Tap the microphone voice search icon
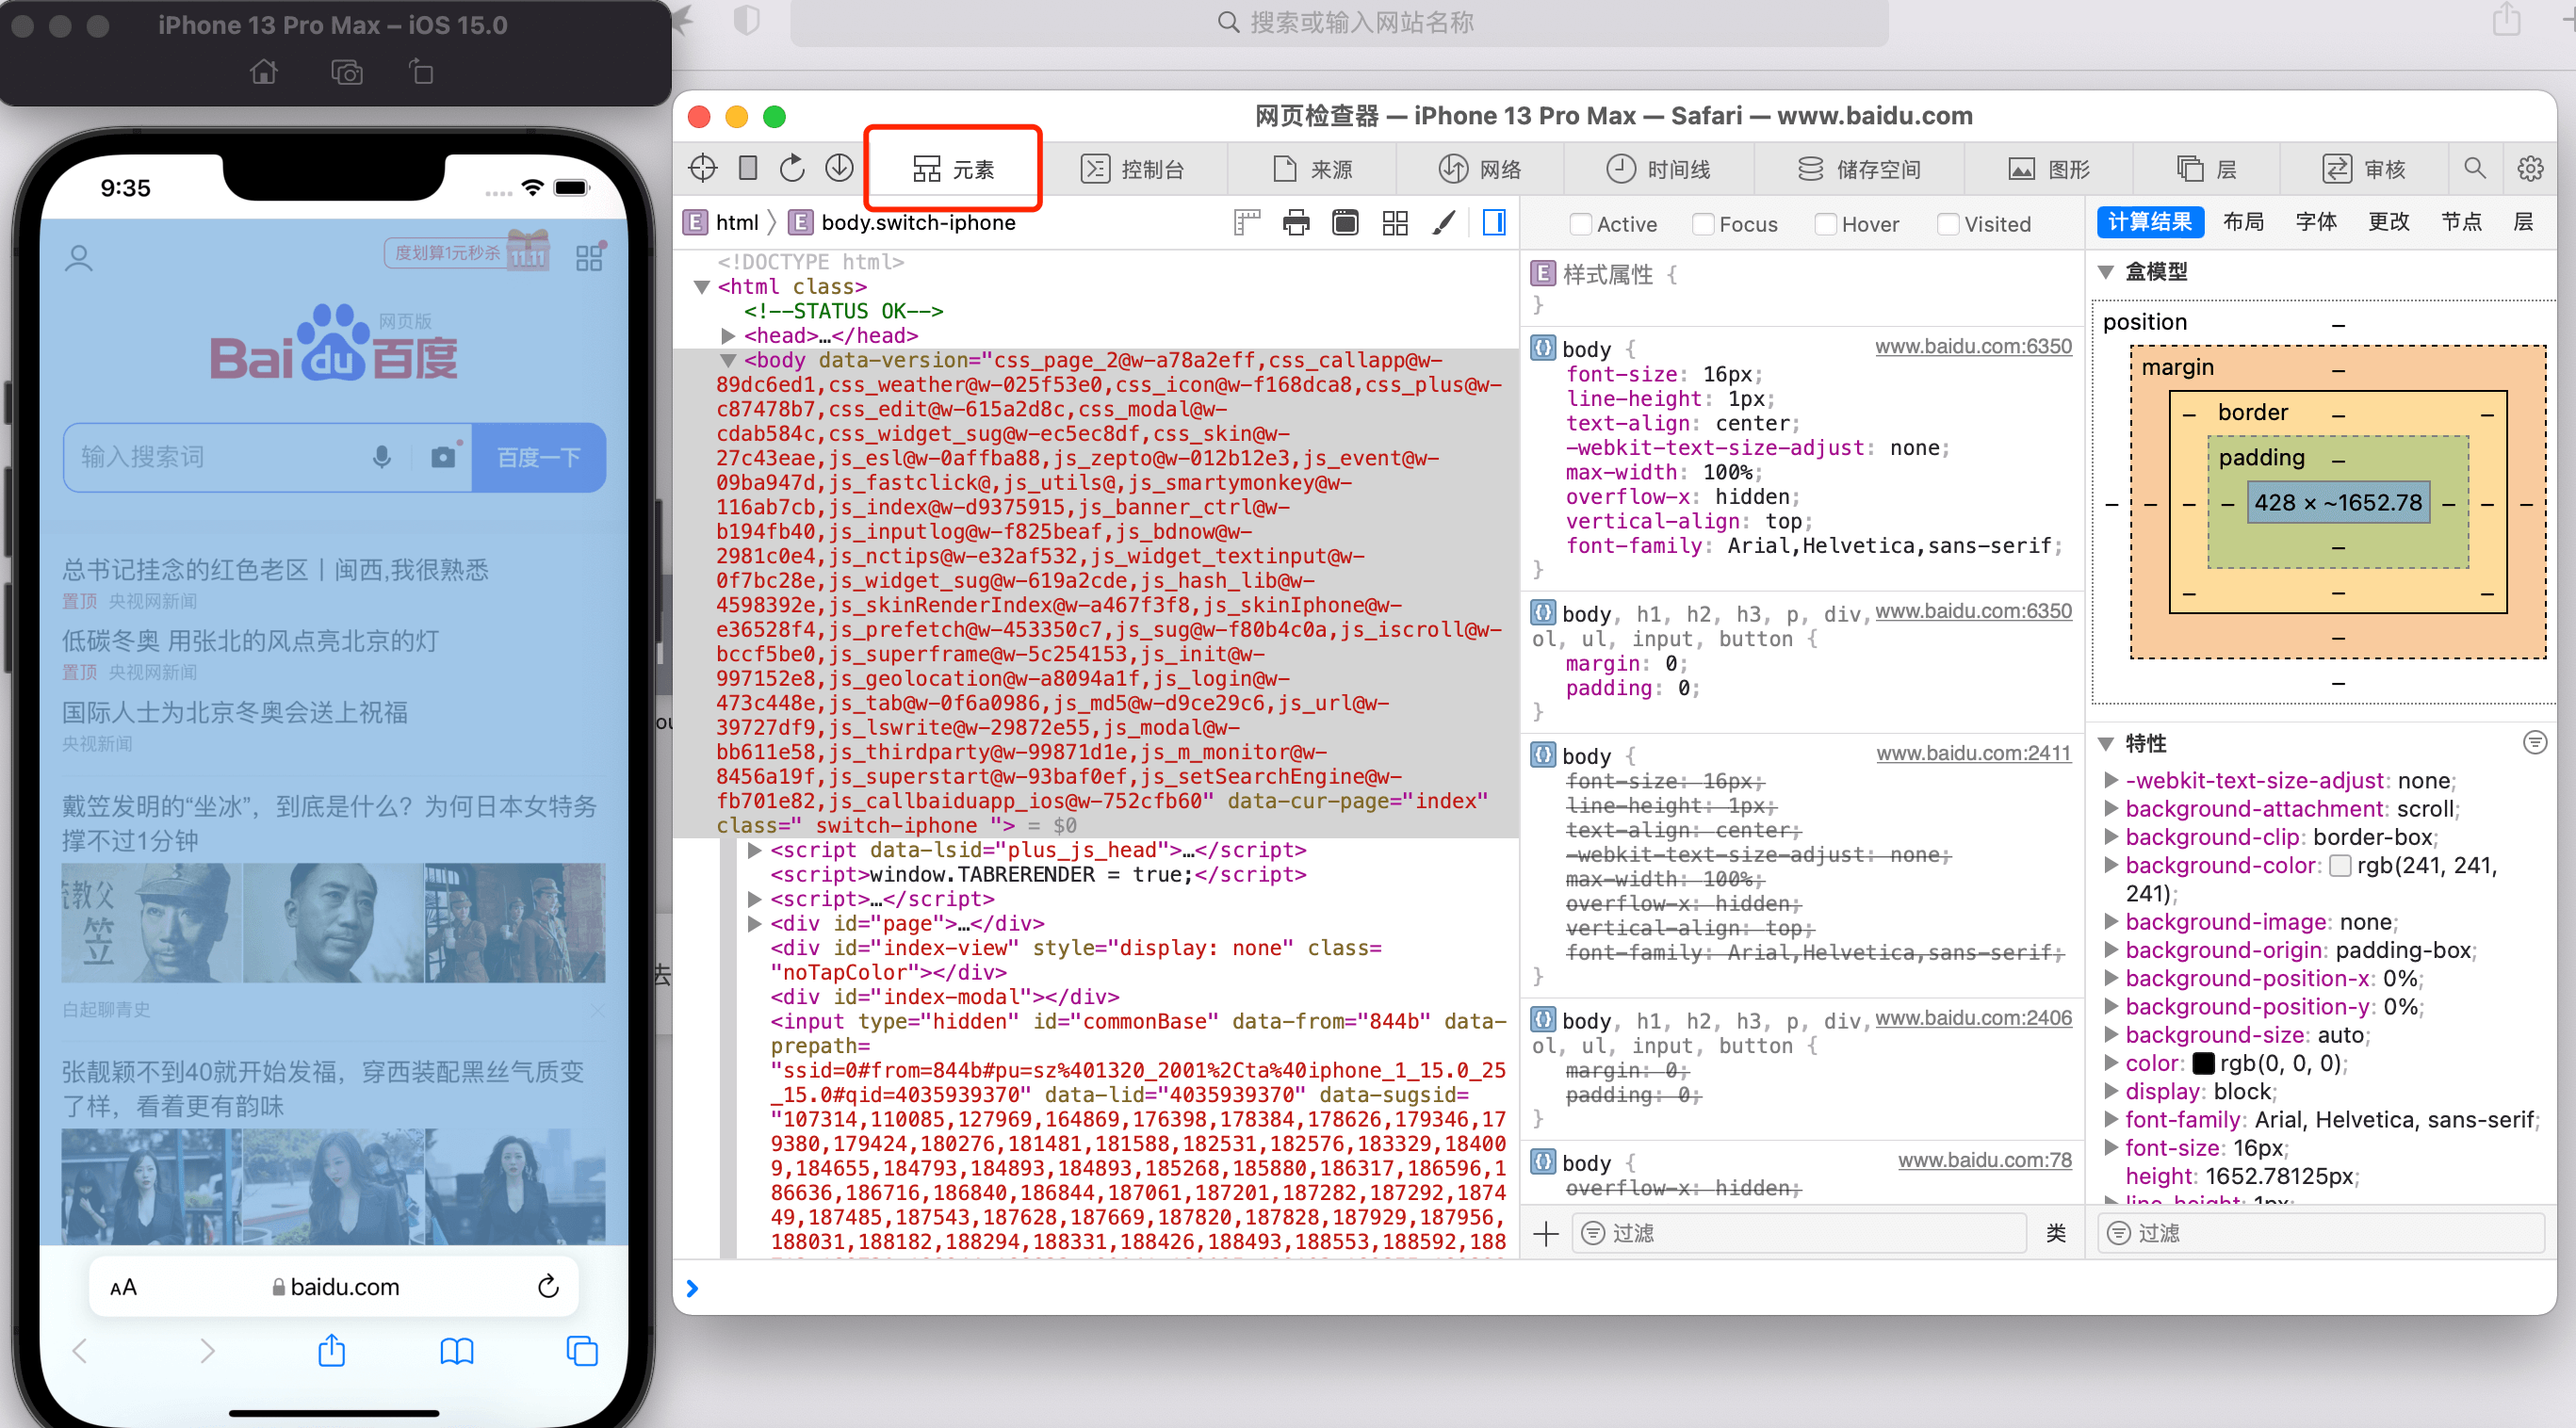2576x1428 pixels. pyautogui.click(x=382, y=457)
